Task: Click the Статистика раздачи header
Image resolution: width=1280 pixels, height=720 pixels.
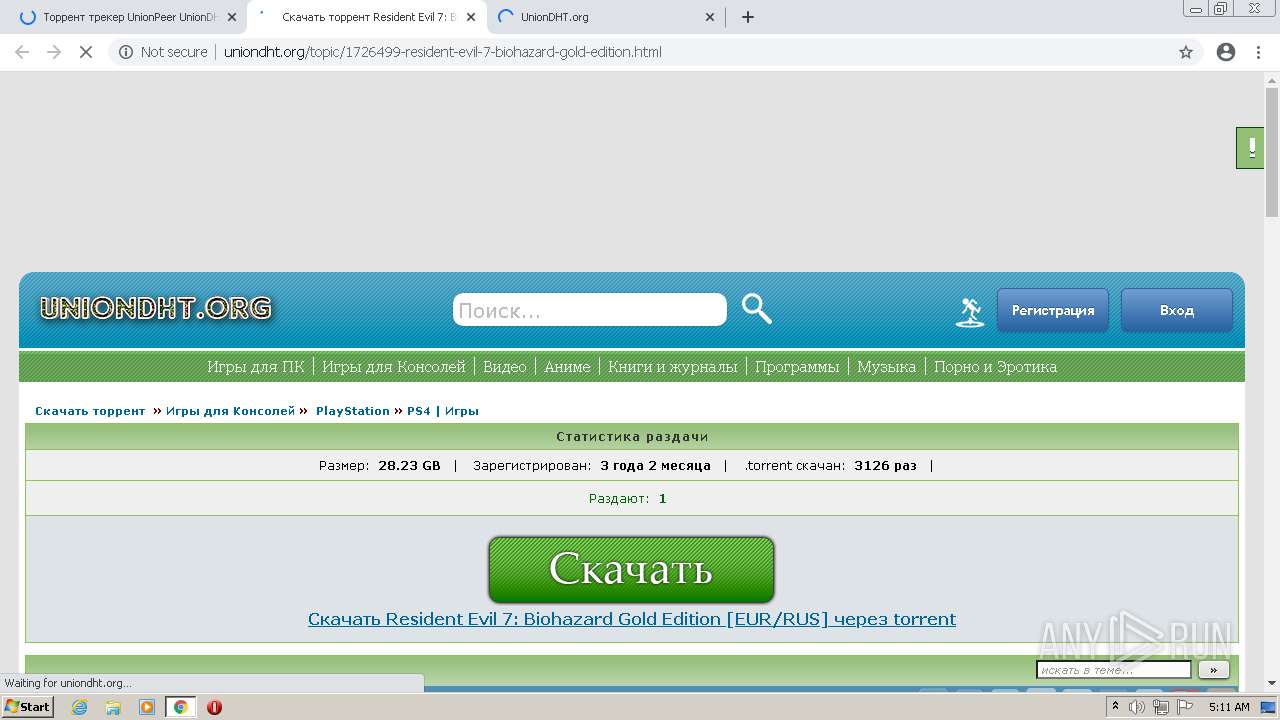Action: (x=632, y=437)
